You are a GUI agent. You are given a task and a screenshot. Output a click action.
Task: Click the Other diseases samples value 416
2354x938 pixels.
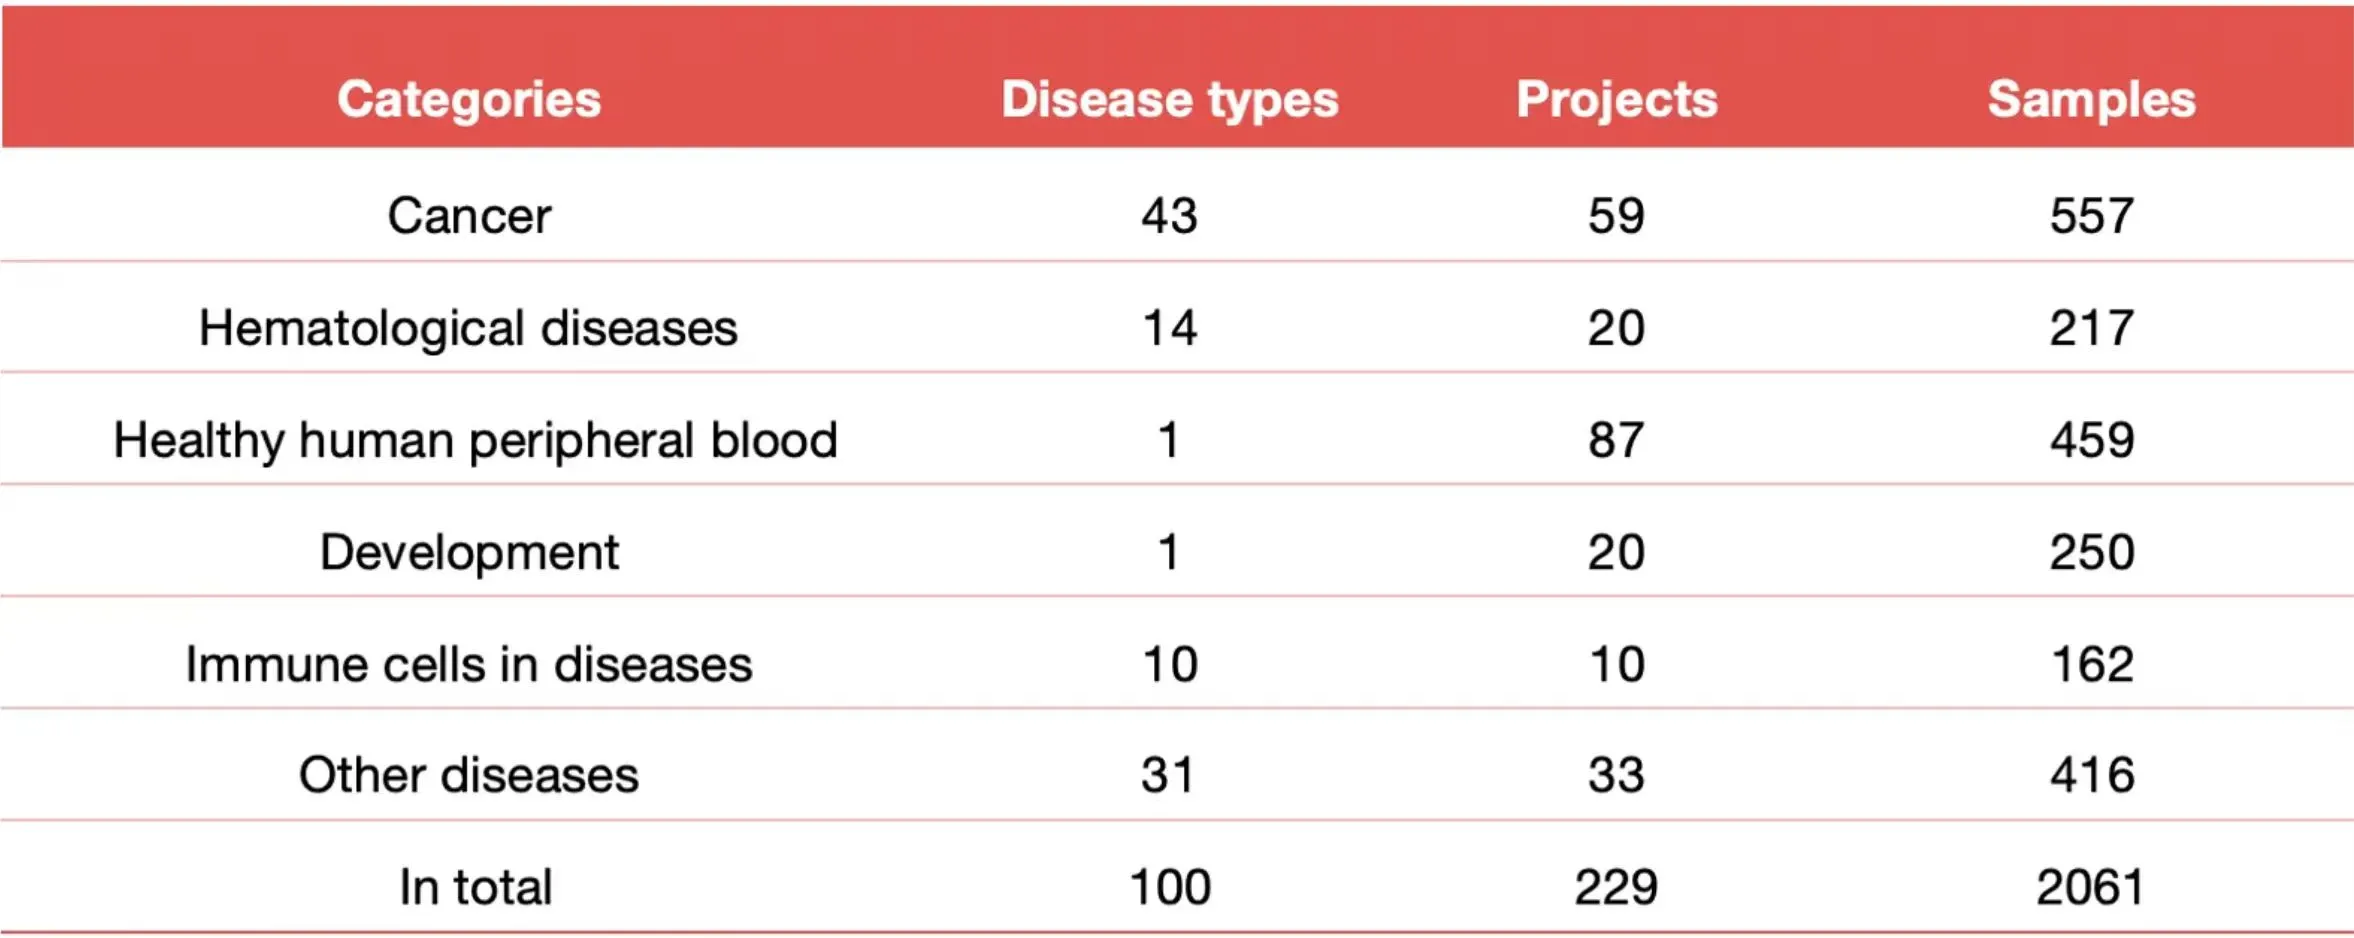click(2091, 775)
